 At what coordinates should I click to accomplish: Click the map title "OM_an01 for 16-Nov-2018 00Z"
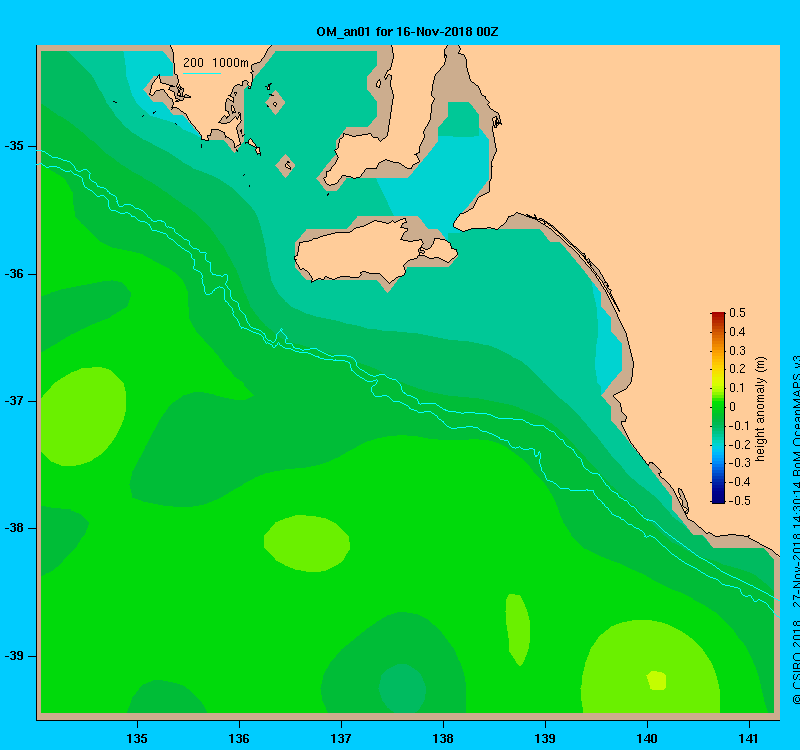click(x=407, y=32)
